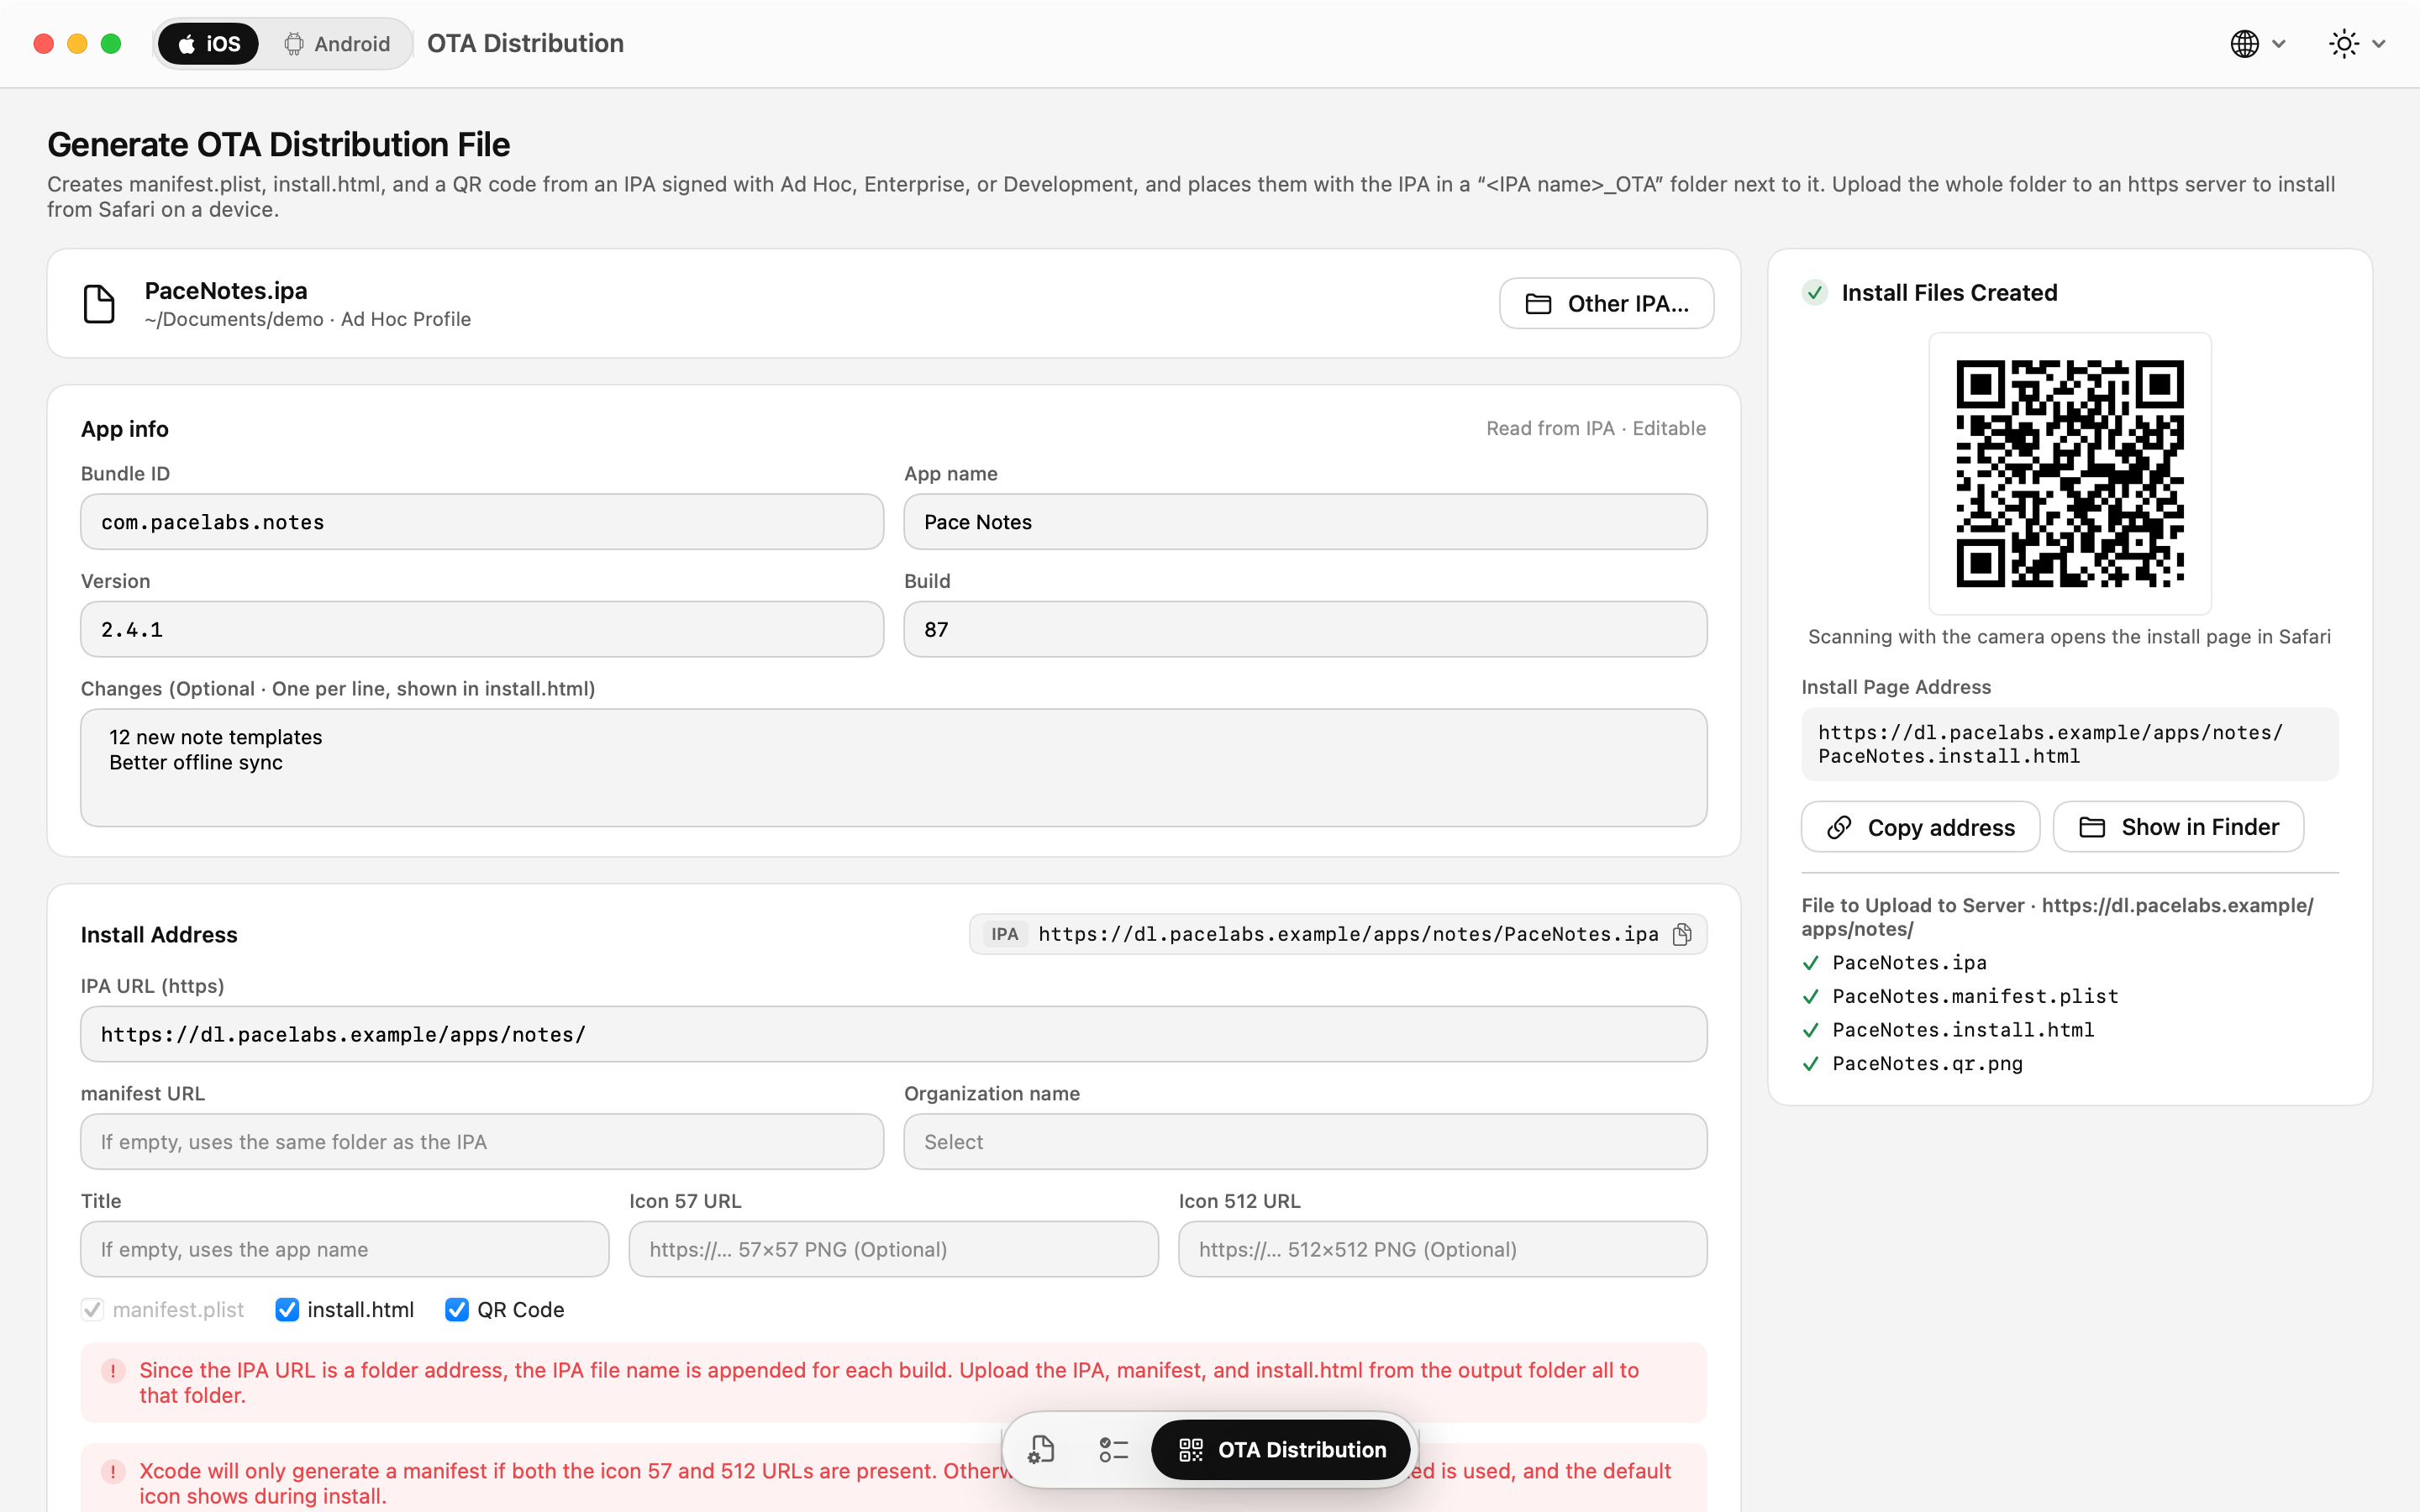The width and height of the screenshot is (2420, 1512).
Task: Click the checkmark beside PaceNotes.qr.png
Action: click(1810, 1064)
